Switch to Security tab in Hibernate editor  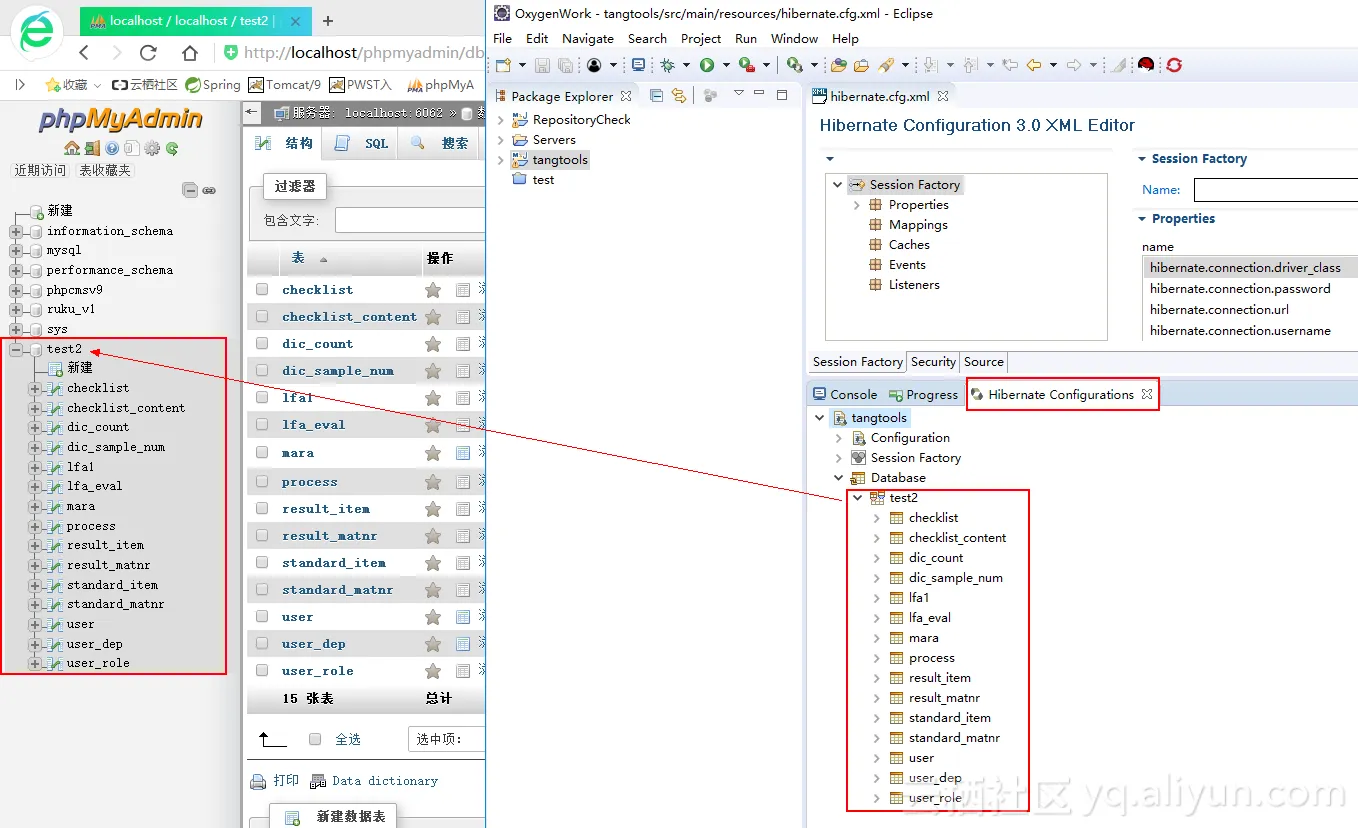tap(933, 362)
